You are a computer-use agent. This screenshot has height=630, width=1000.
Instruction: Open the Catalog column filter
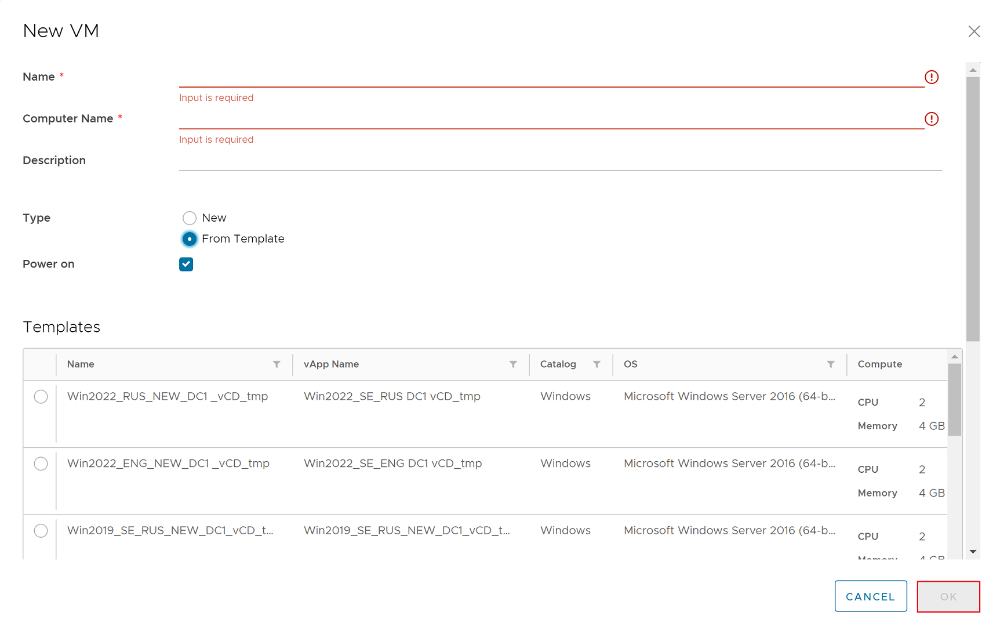[596, 364]
